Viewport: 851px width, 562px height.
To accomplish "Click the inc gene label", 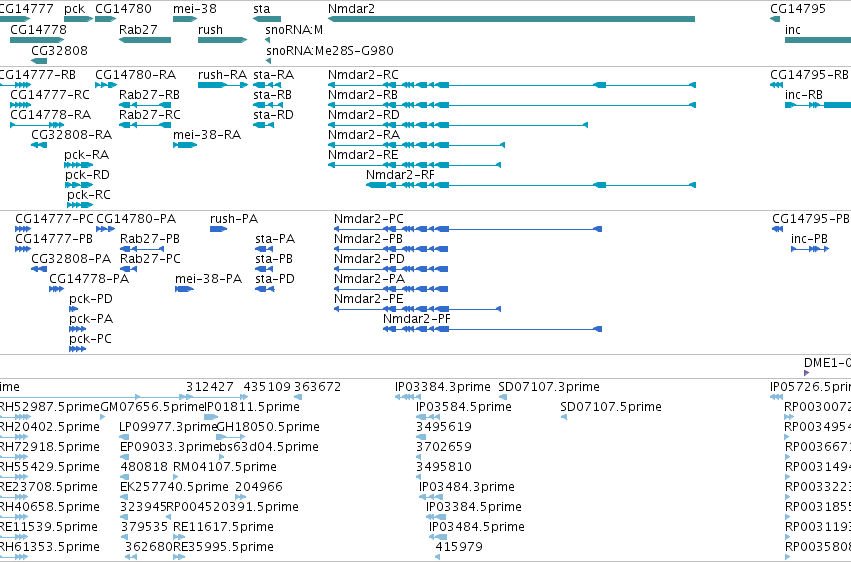I will point(792,29).
